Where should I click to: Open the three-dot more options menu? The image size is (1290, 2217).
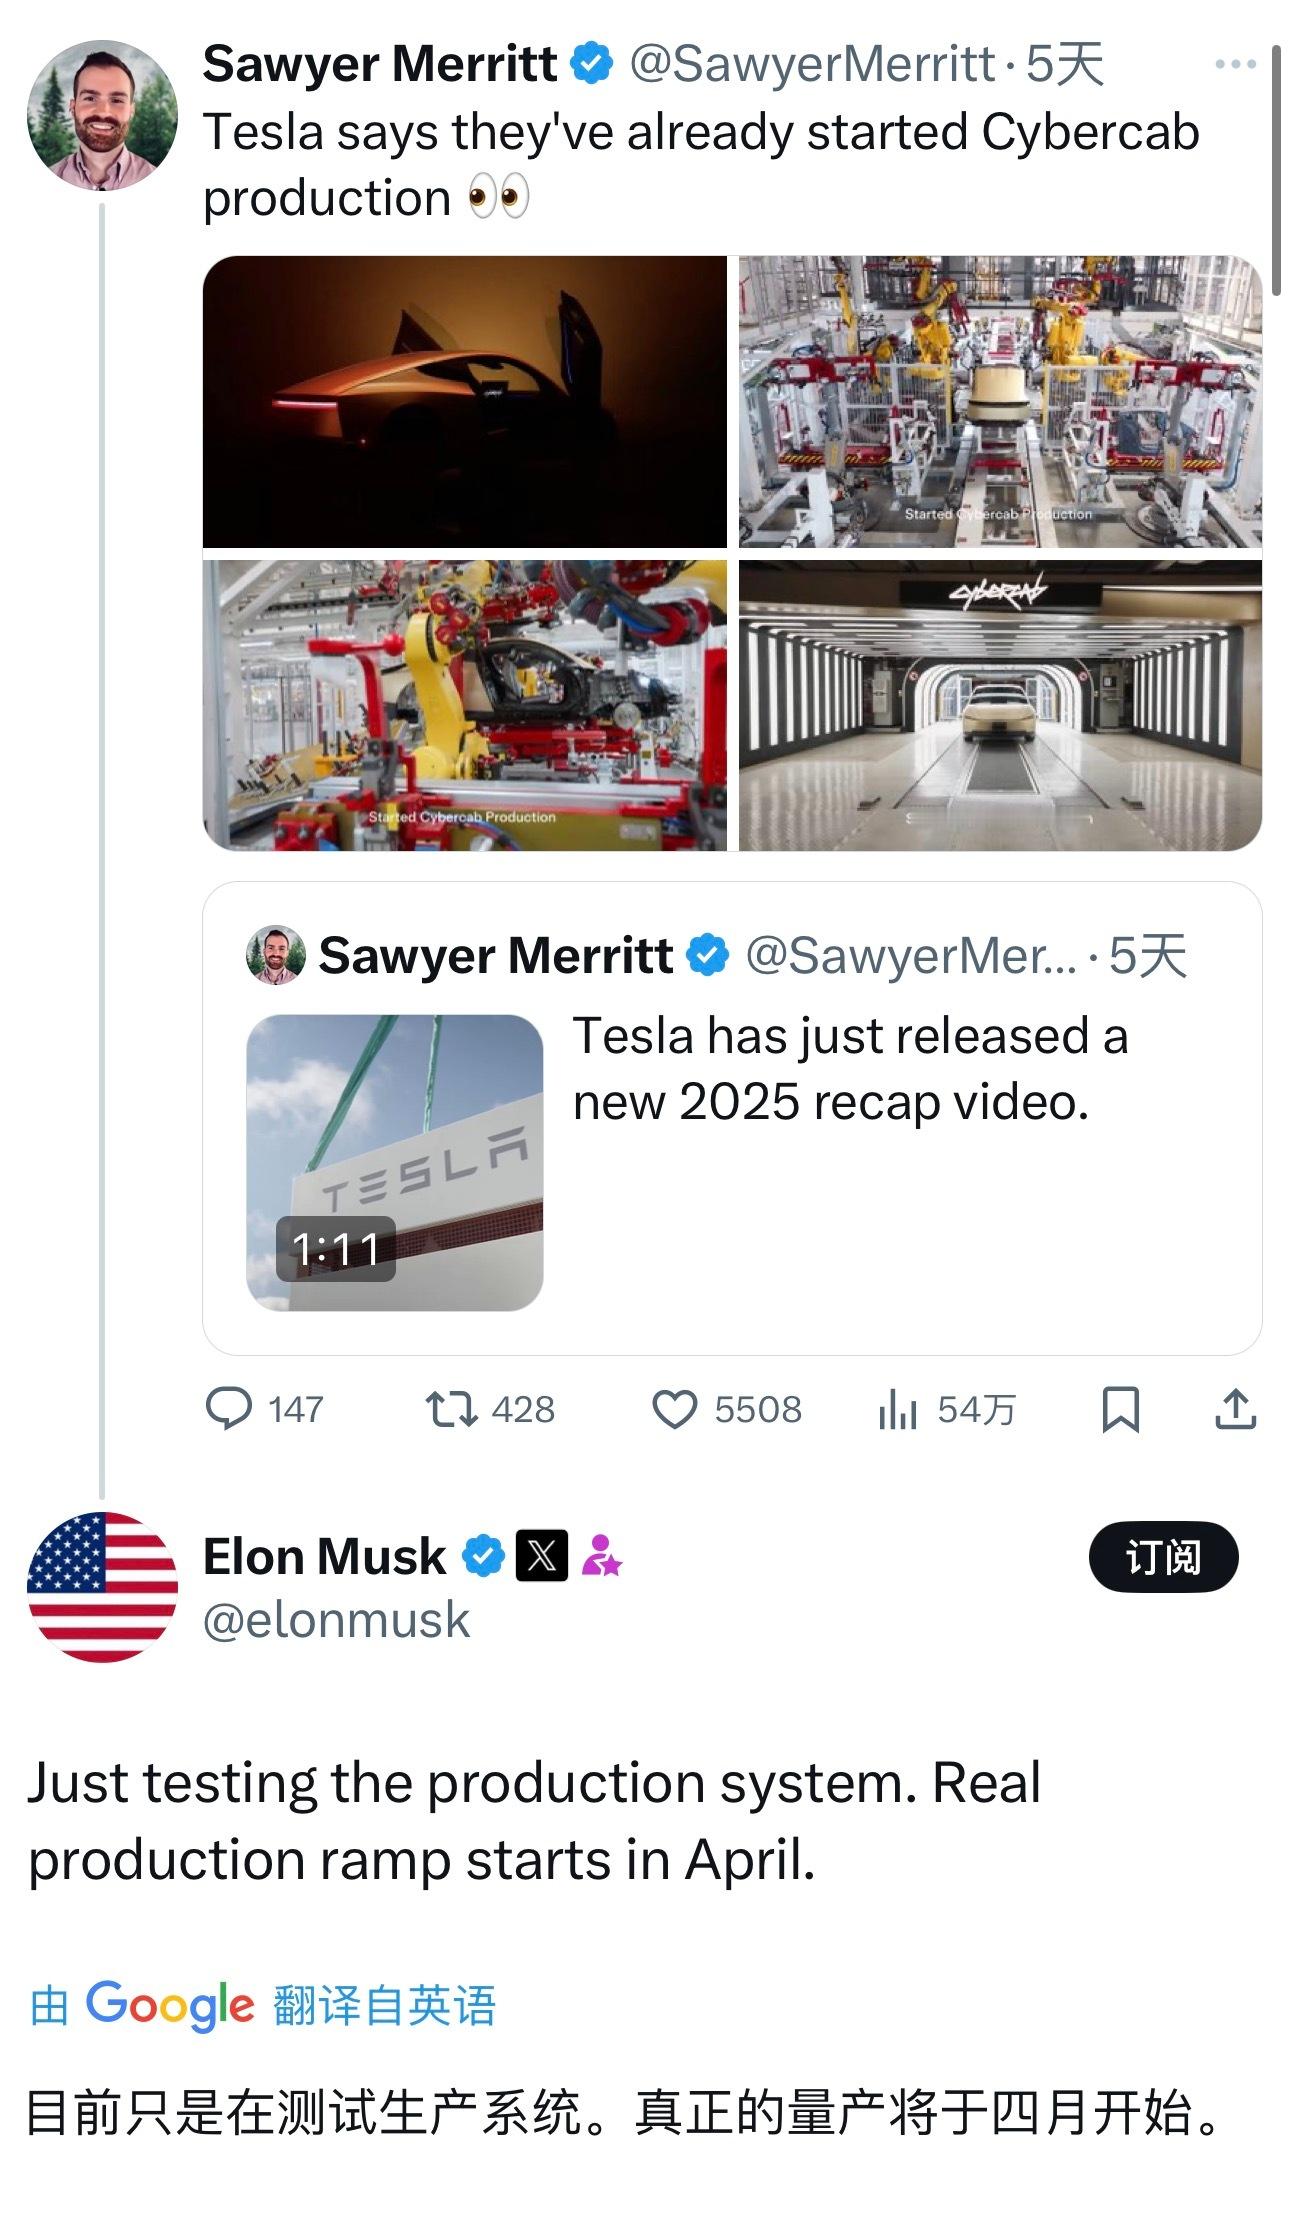coord(1234,65)
